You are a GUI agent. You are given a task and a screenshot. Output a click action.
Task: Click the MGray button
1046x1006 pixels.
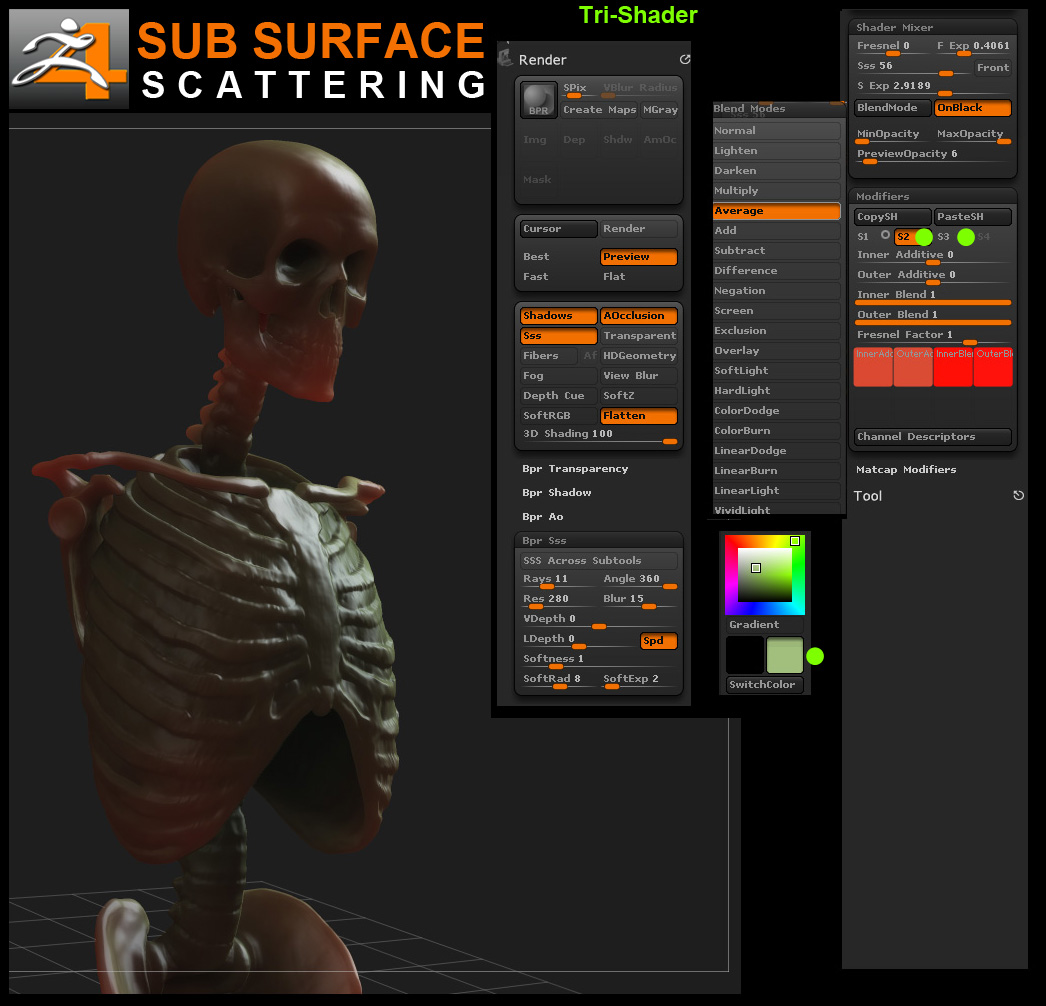point(660,109)
